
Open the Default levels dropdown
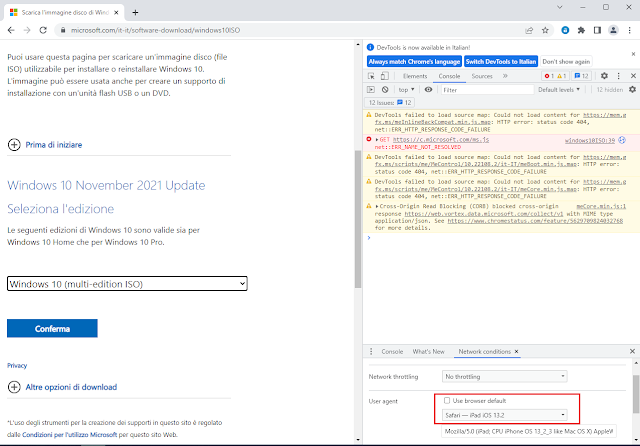coord(559,89)
